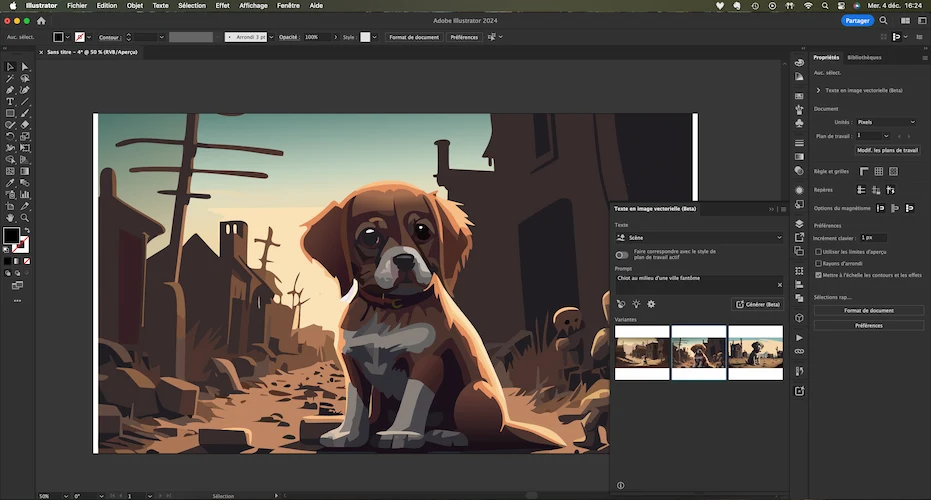The width and height of the screenshot is (931, 500).
Task: Open the 3D and Materials cube icon
Action: [799, 318]
